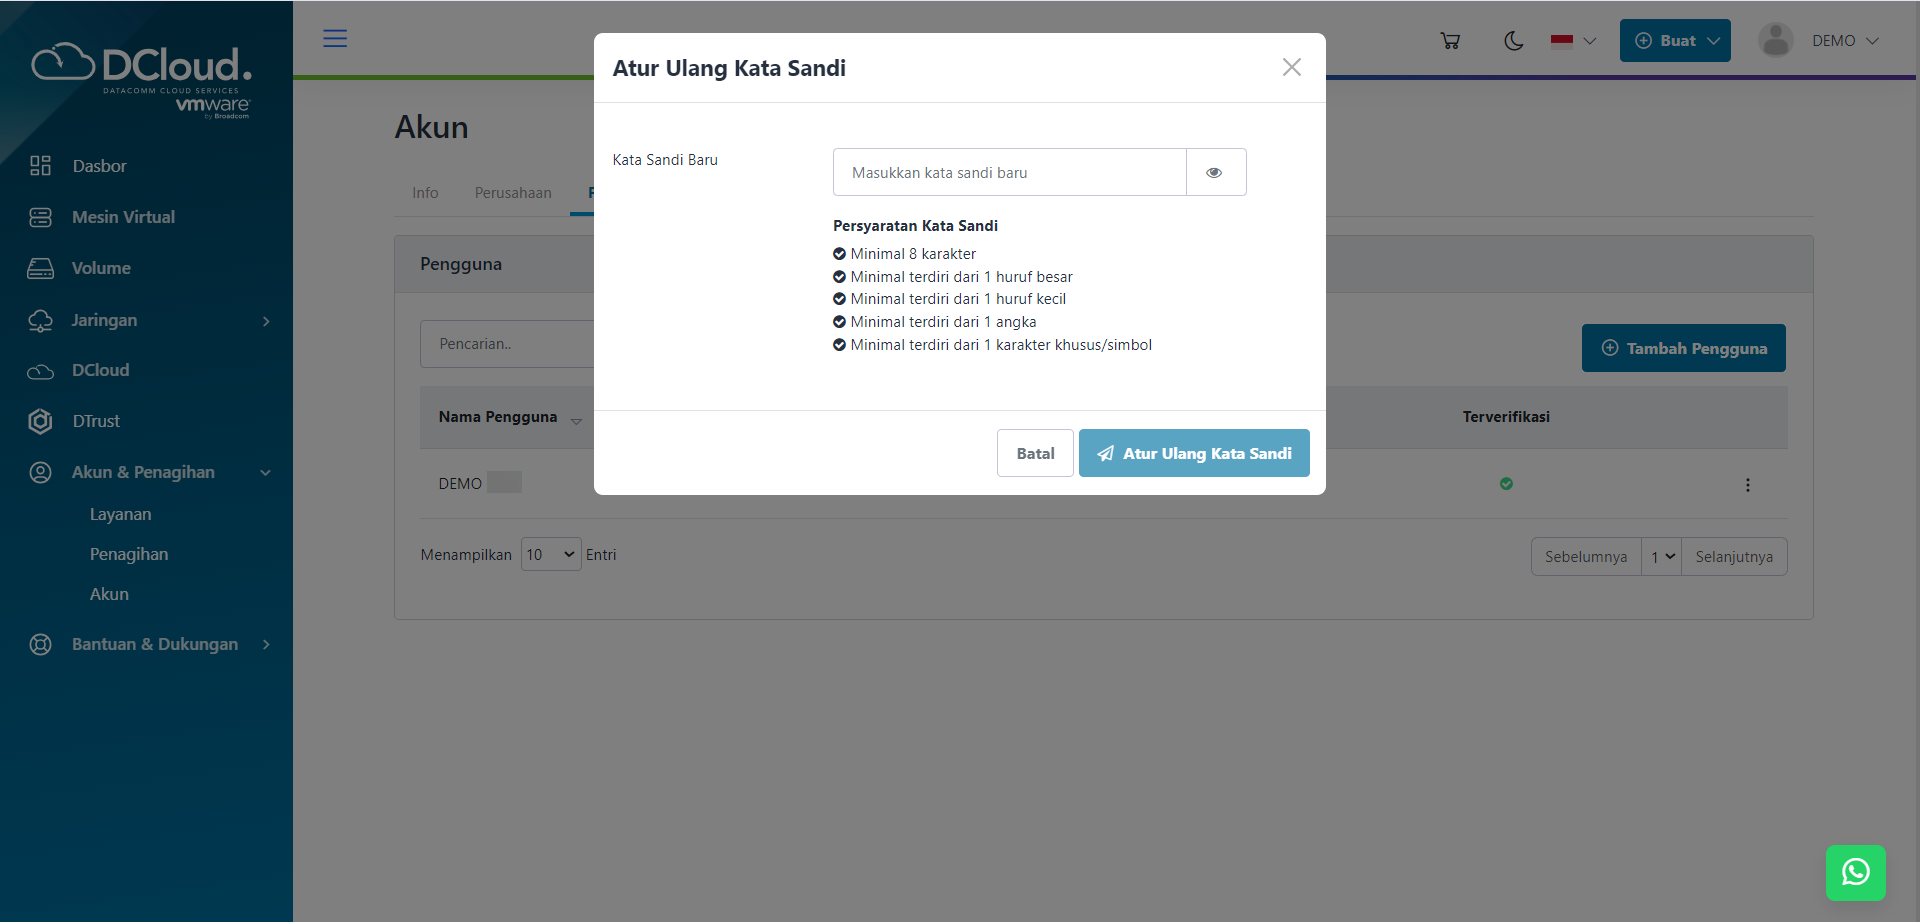This screenshot has width=1920, height=922.
Task: Select Penagihan submenu item
Action: [x=129, y=554]
